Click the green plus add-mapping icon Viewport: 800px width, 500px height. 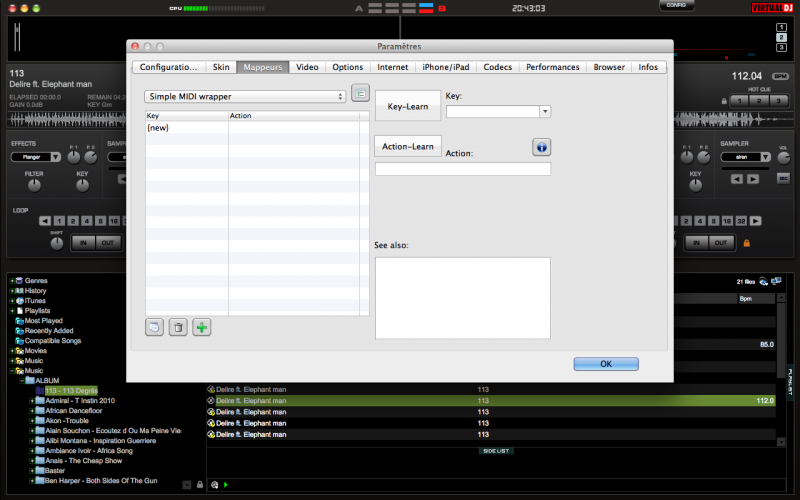202,328
